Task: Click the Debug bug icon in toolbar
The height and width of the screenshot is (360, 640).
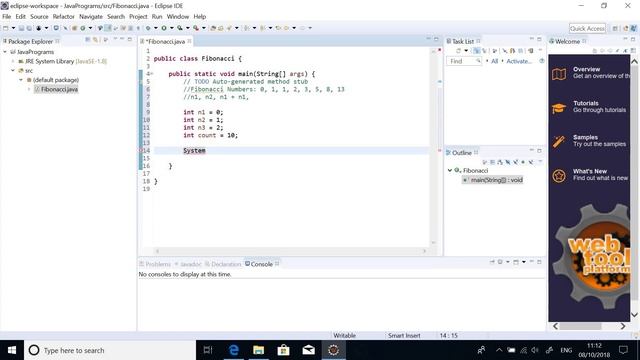Action: point(148,28)
